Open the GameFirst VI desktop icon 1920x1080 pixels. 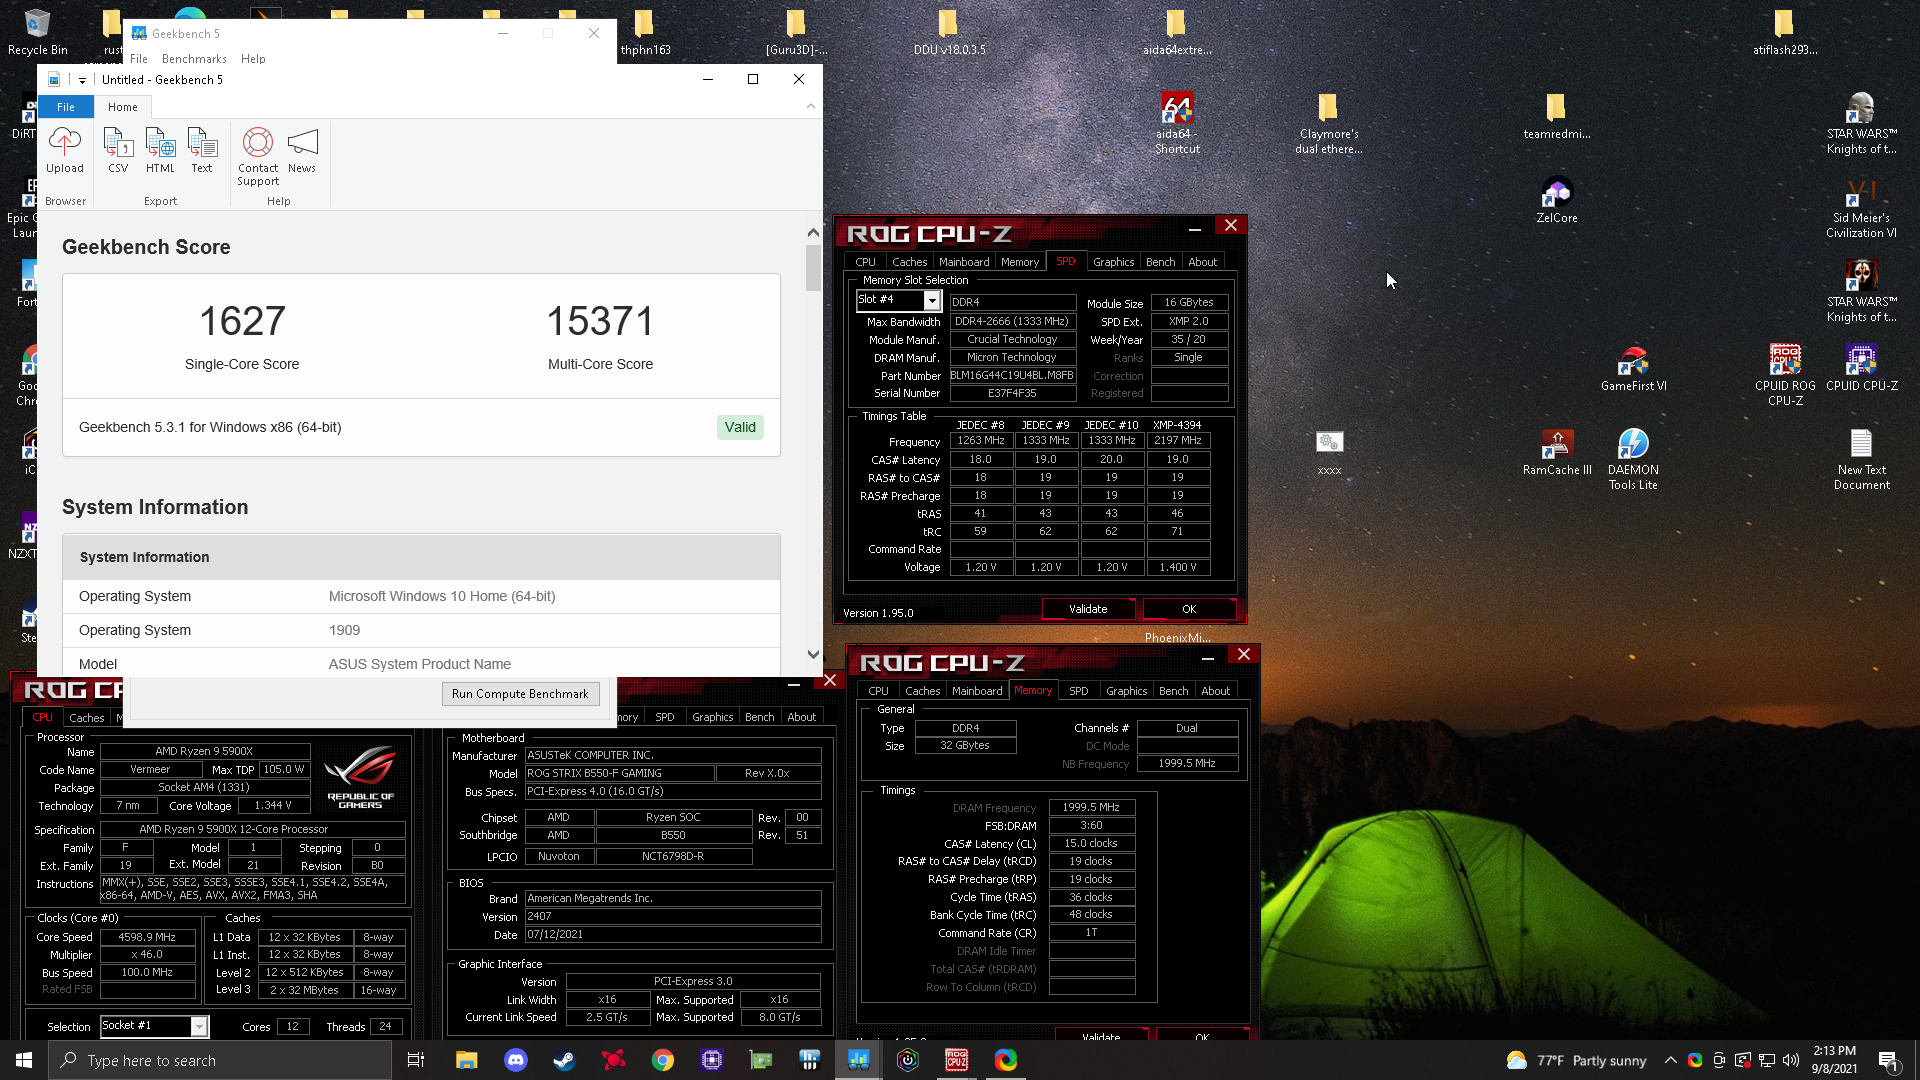[1633, 368]
